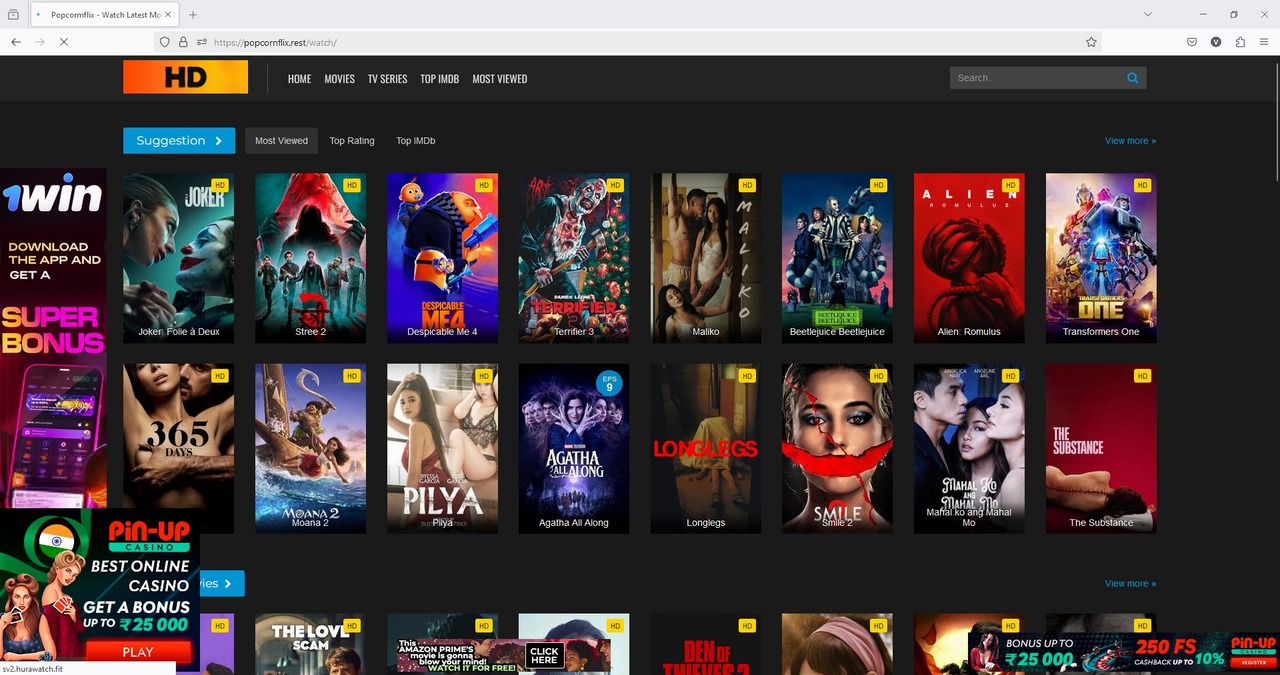Screen dimensions: 1280x675
Task: Click the browser back arrow
Action: point(15,42)
